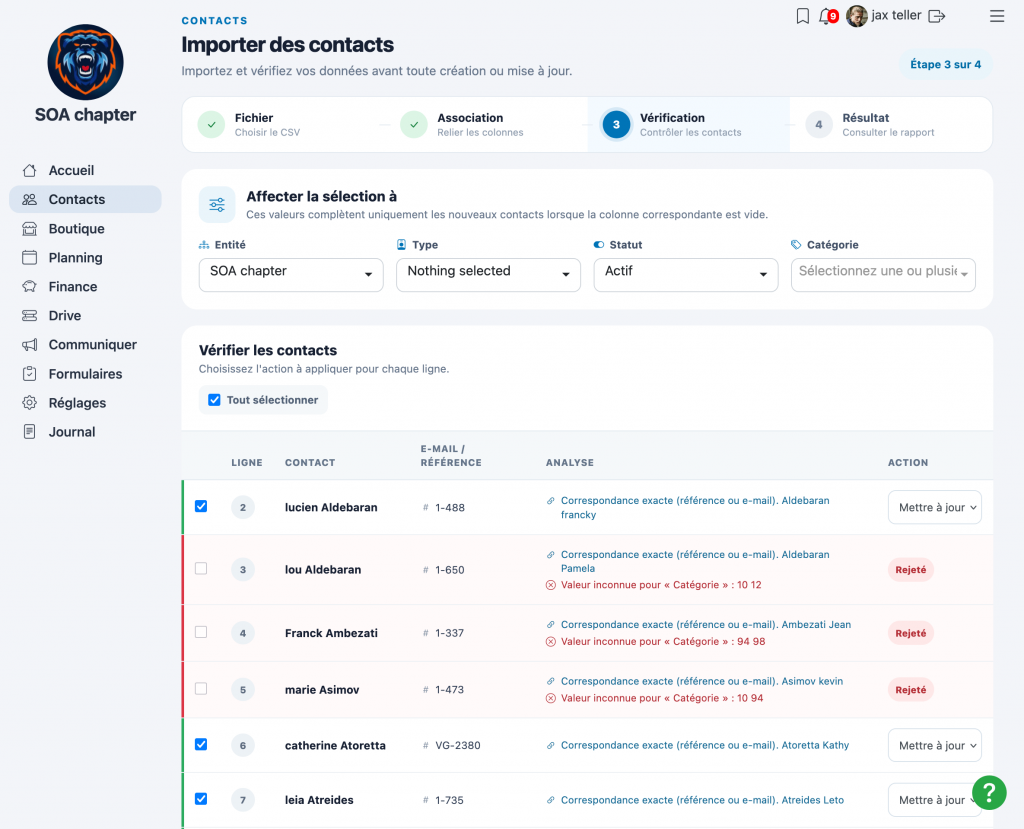This screenshot has height=829, width=1024.
Task: Click the logout icon beside jax teller
Action: [936, 16]
